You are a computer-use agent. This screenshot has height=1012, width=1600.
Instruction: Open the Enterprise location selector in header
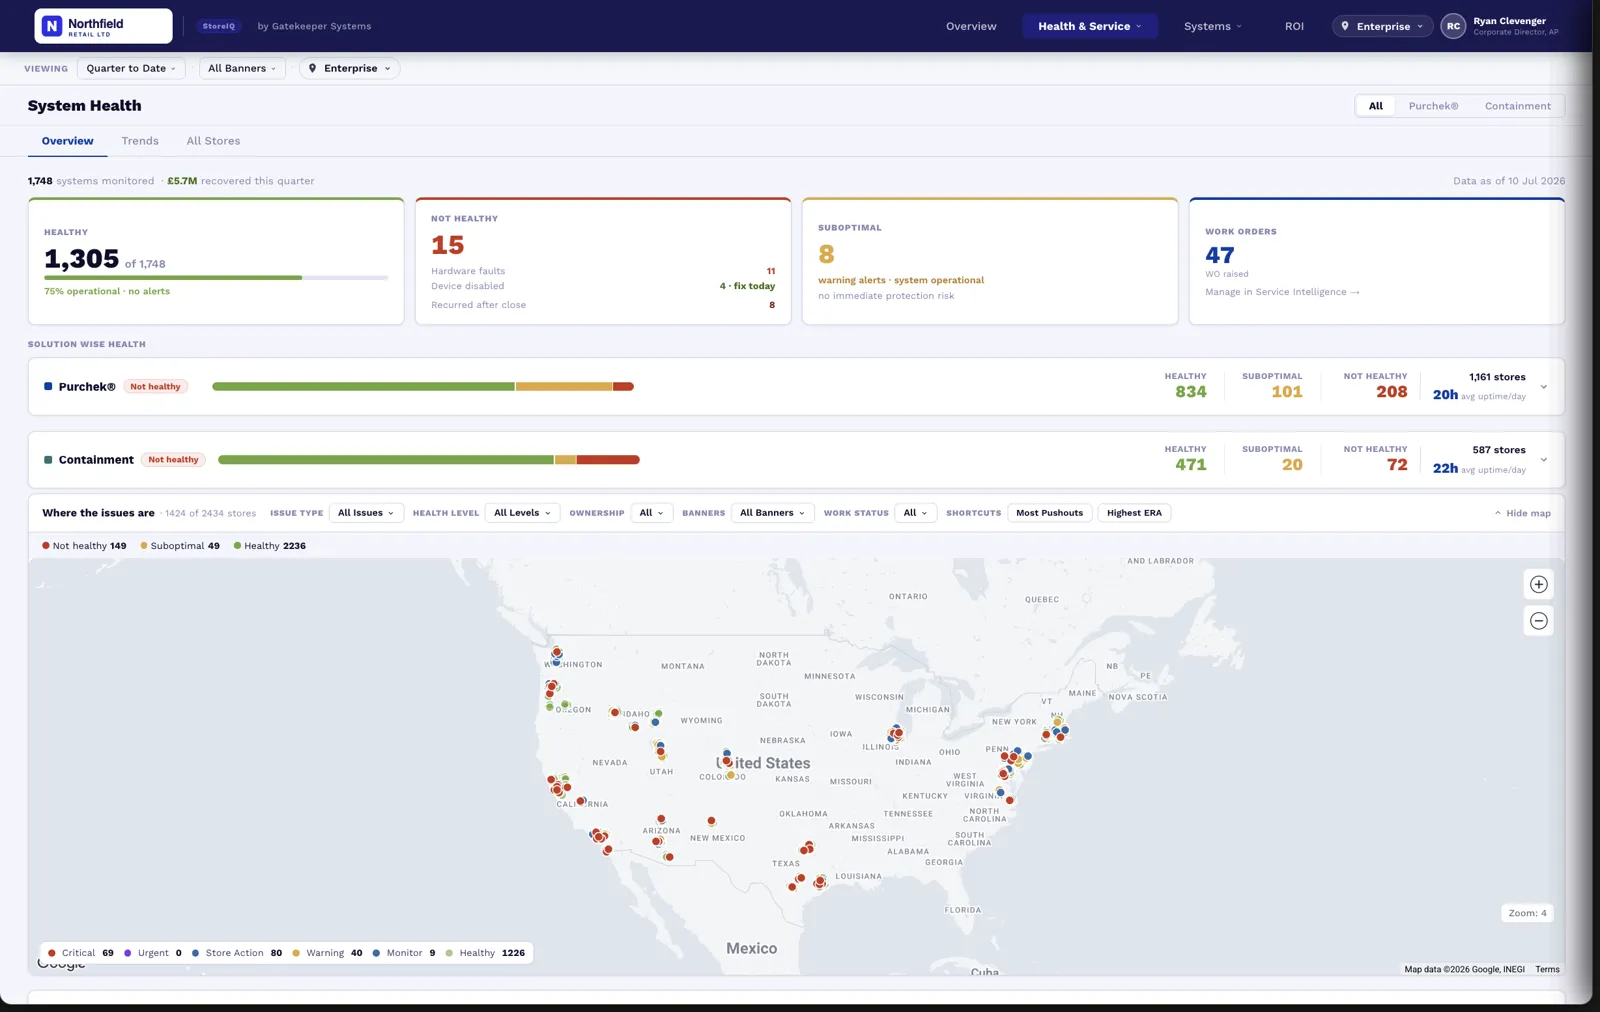(1382, 26)
